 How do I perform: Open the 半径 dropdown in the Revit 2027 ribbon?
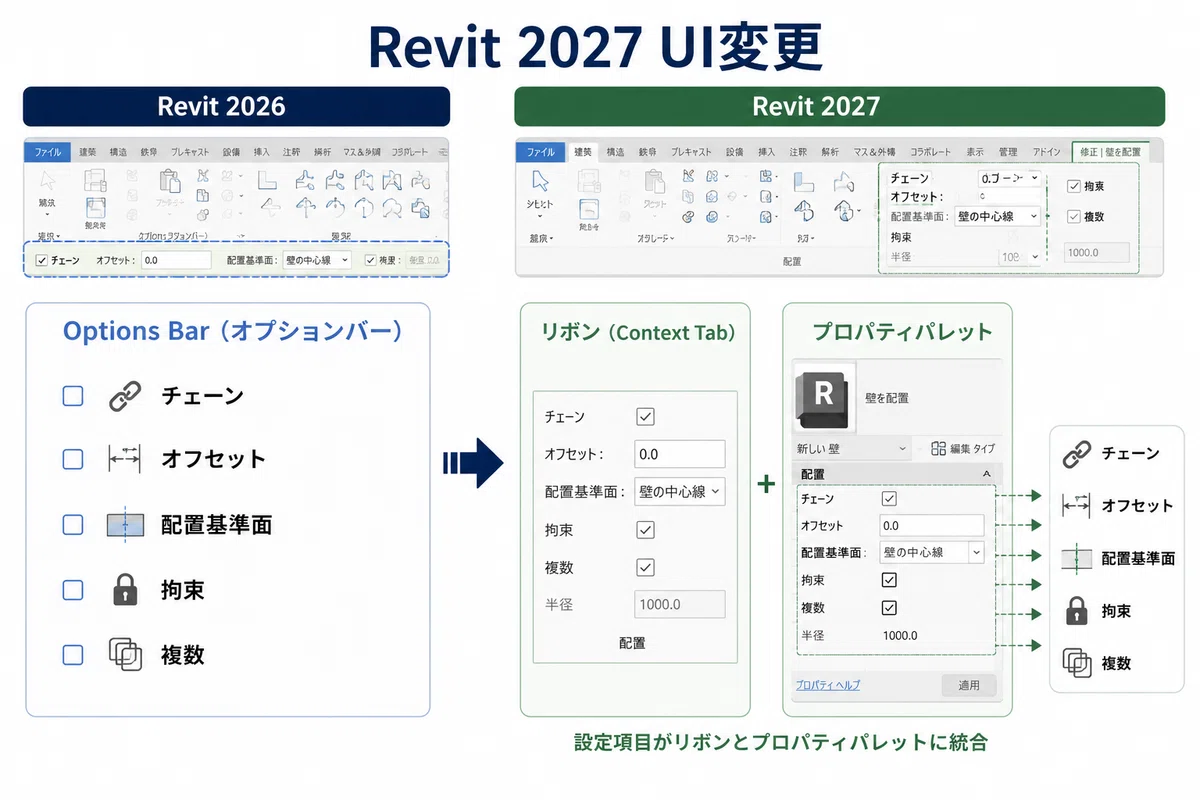click(1020, 257)
